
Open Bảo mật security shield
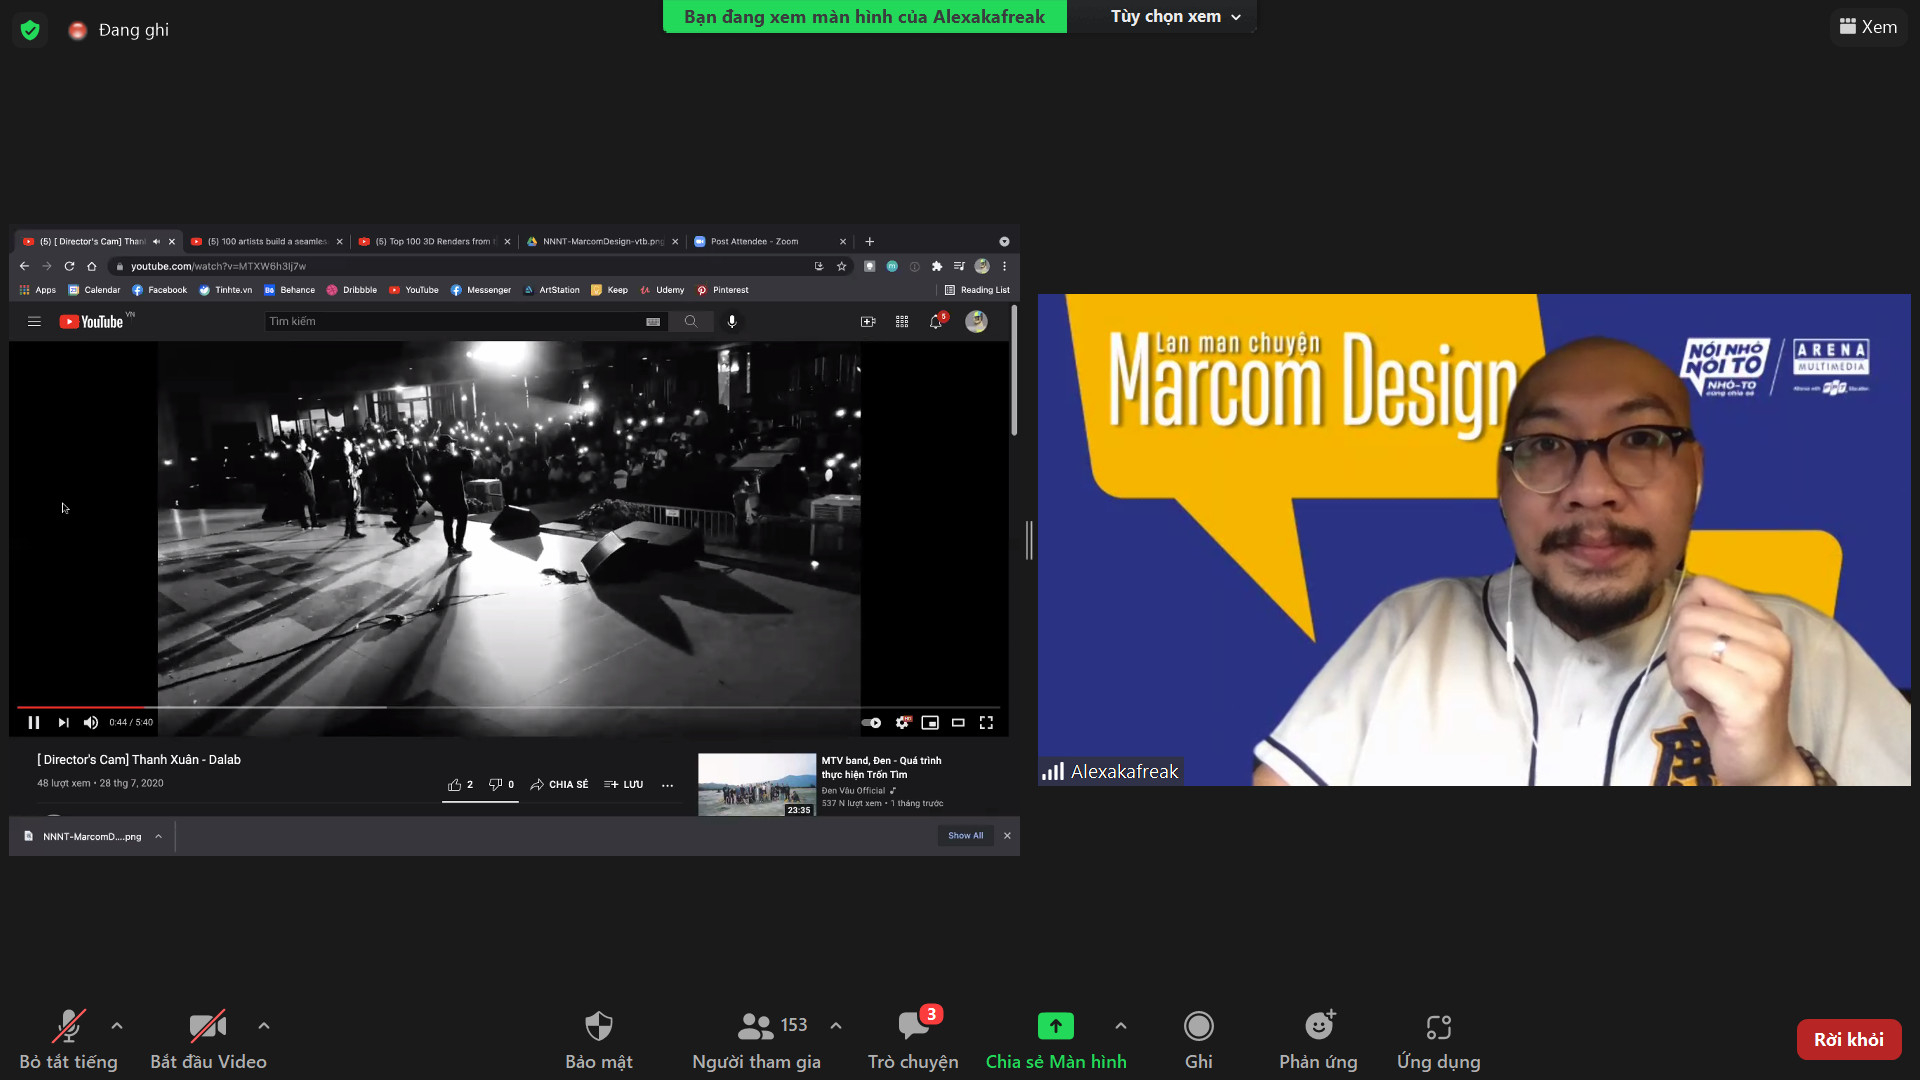[598, 1040]
